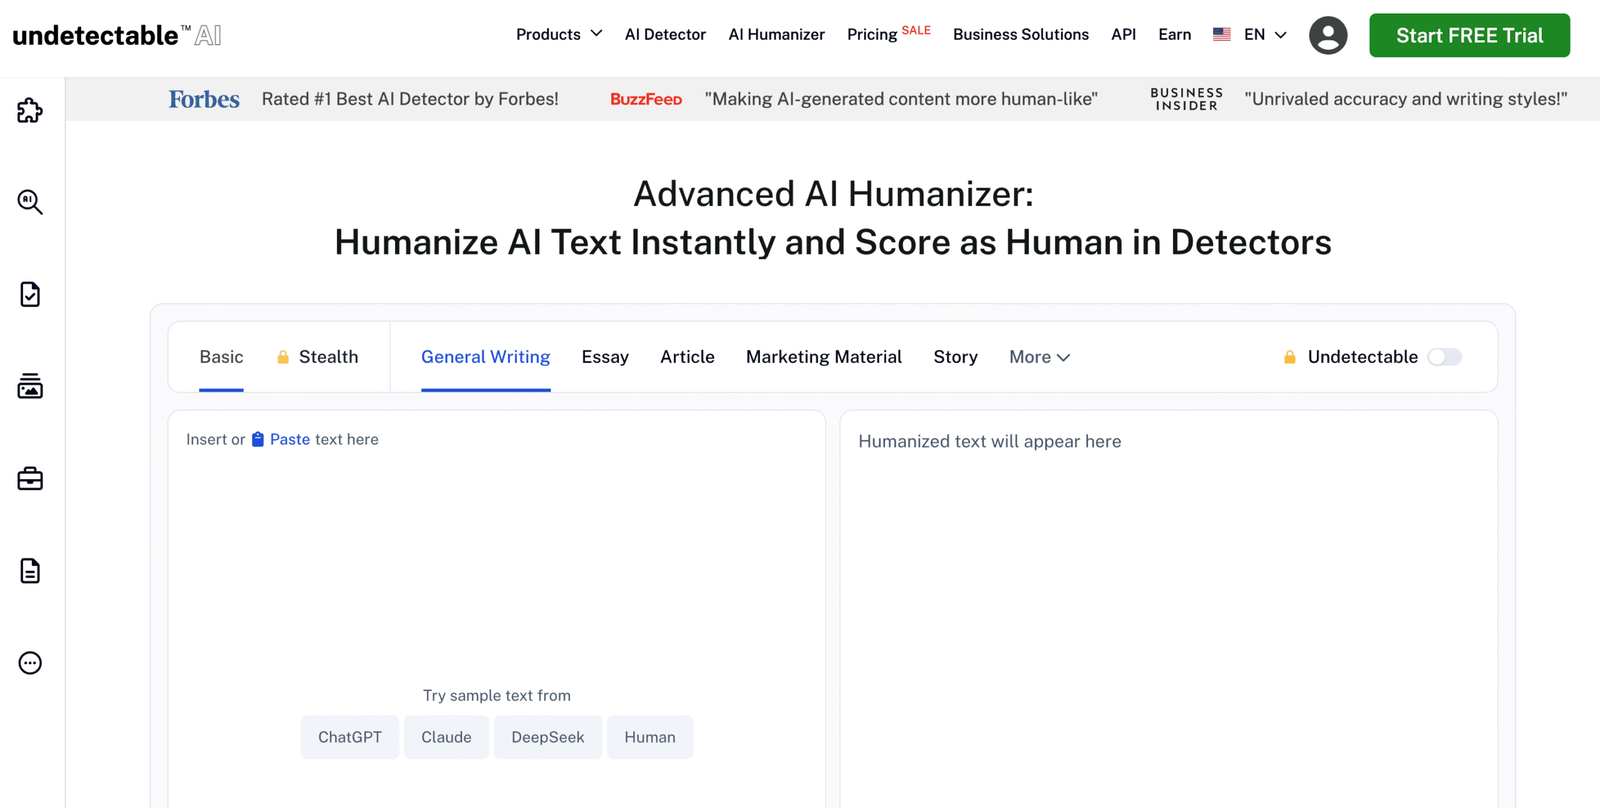Image resolution: width=1600 pixels, height=808 pixels.
Task: Click the document checkmark sidebar icon
Action: [30, 294]
